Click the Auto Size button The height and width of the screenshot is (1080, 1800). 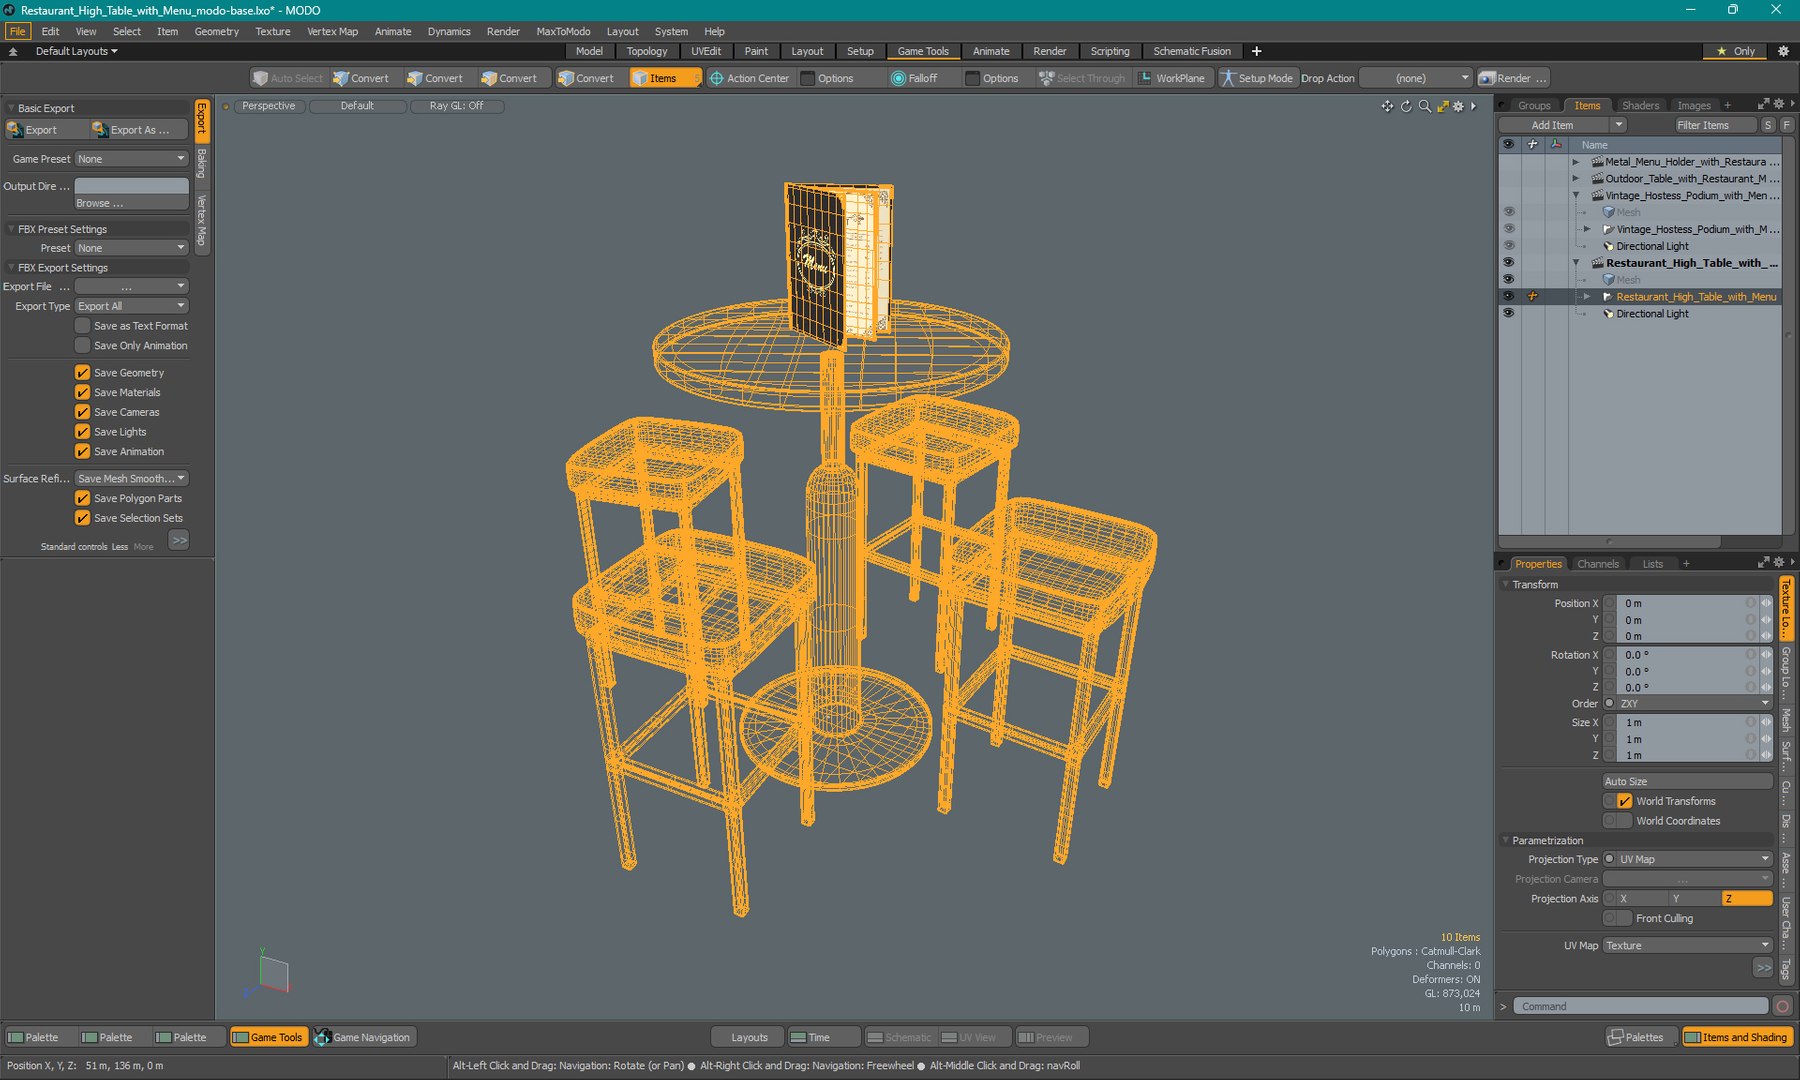1688,781
